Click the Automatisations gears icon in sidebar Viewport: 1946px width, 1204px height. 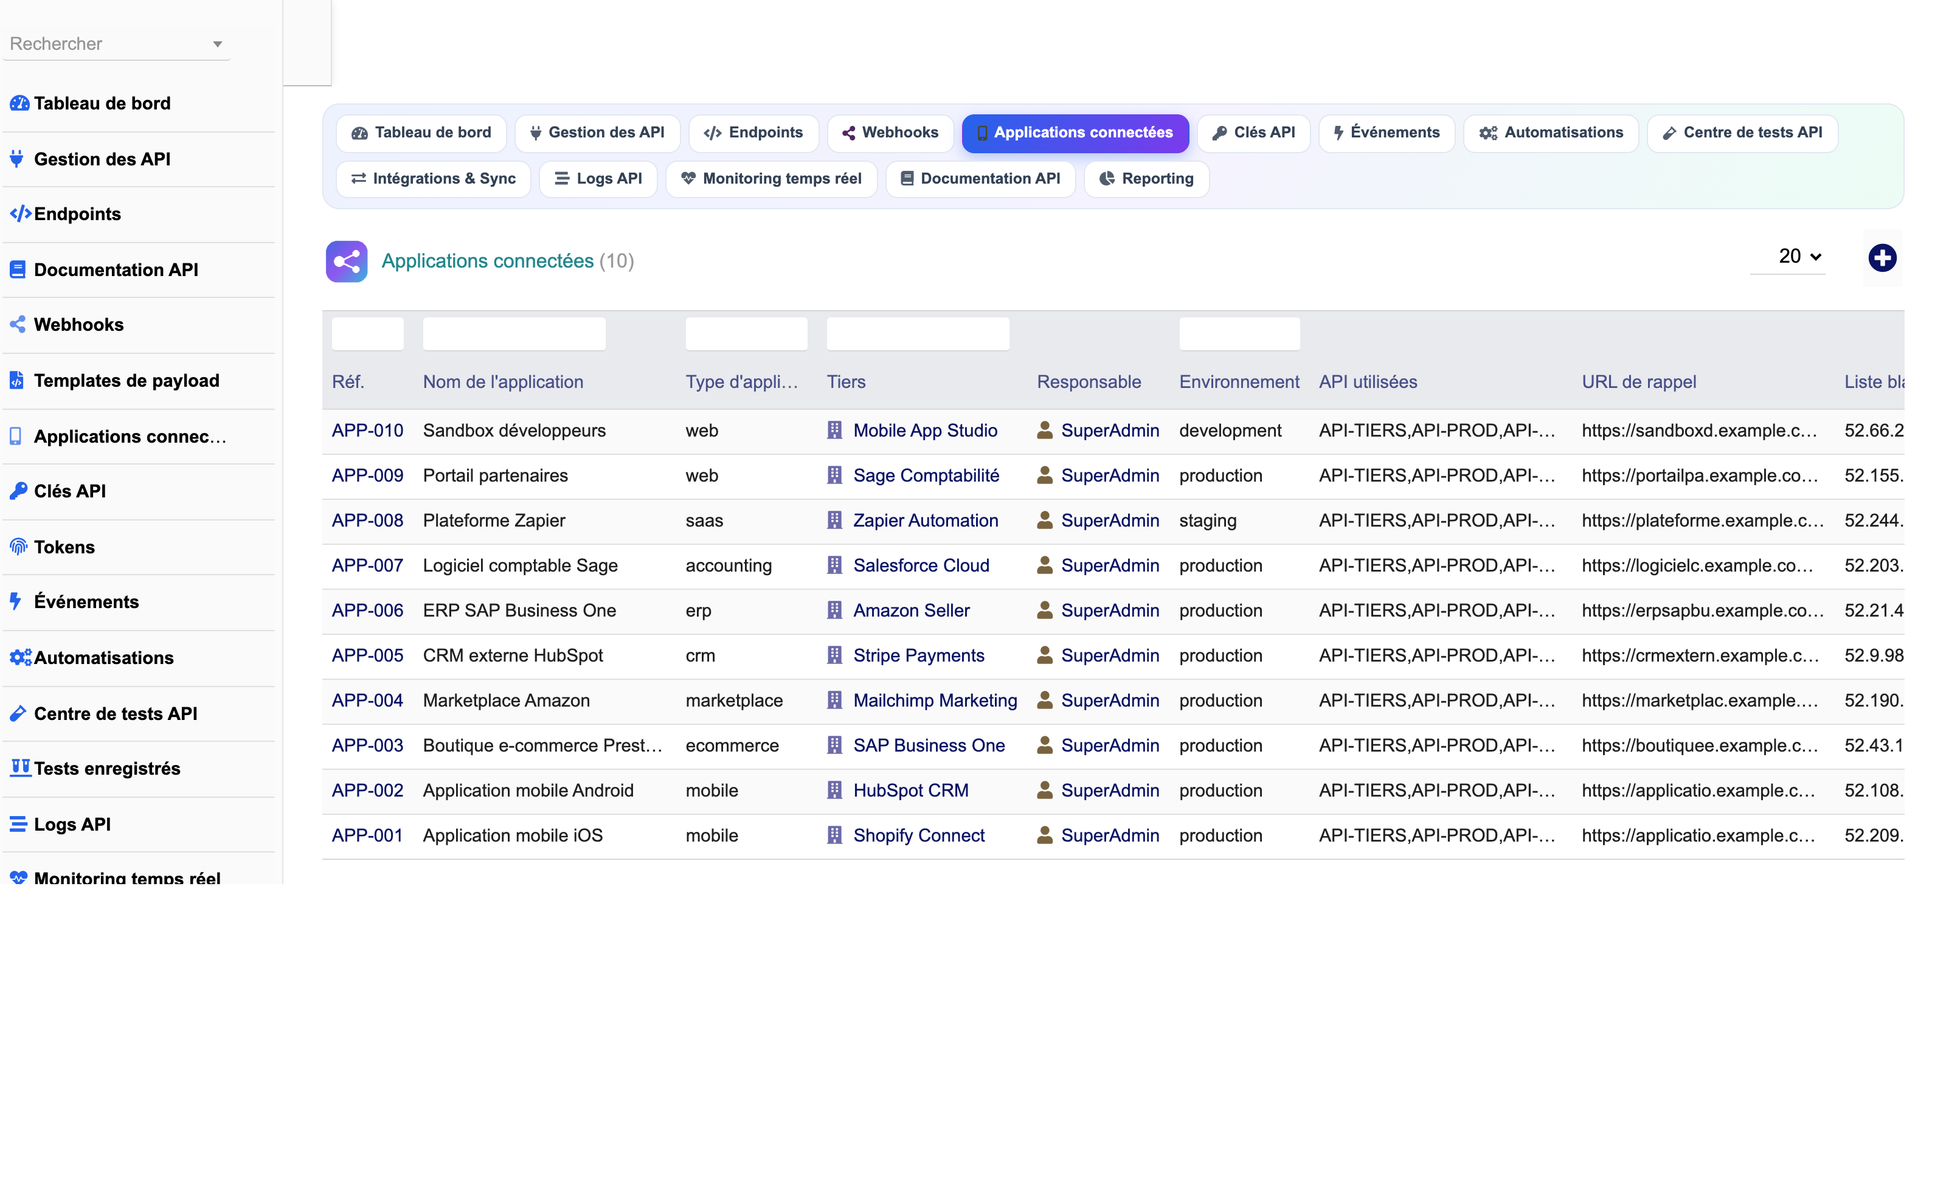pyautogui.click(x=20, y=658)
